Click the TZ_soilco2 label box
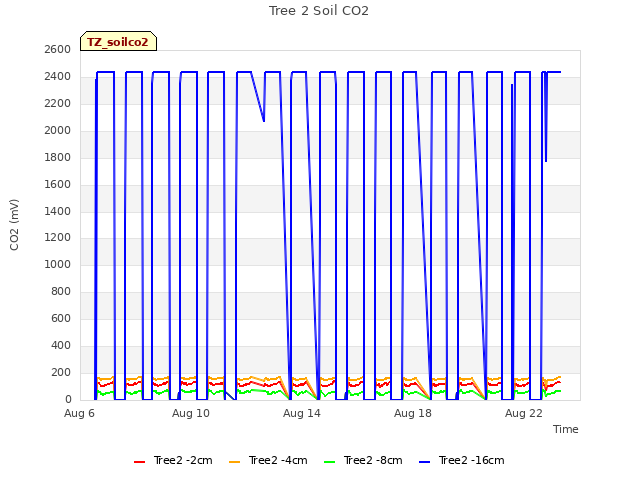640x480 pixels. 118,41
